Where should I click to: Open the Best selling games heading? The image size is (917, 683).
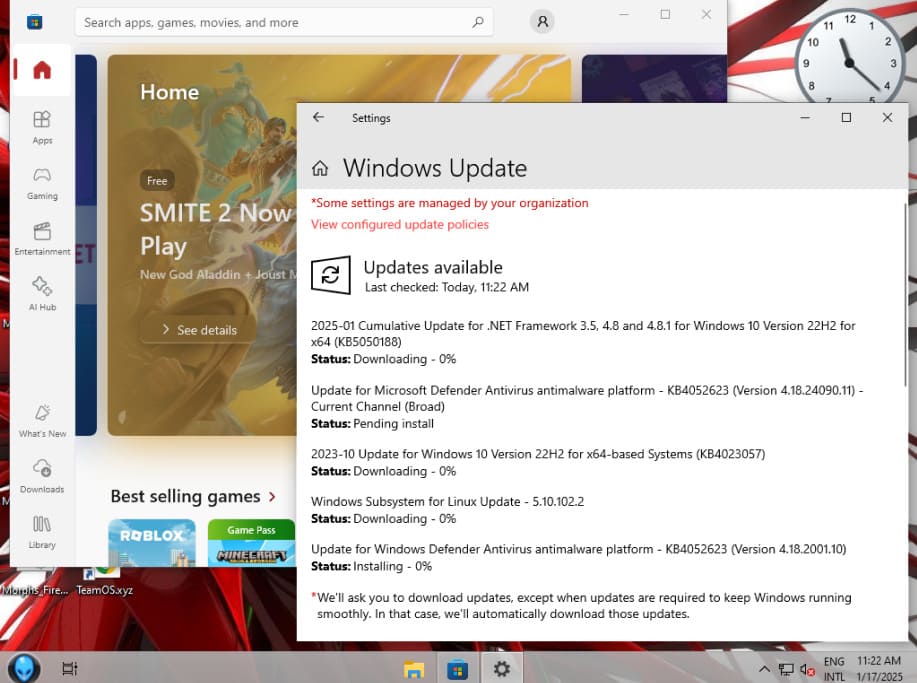185,496
